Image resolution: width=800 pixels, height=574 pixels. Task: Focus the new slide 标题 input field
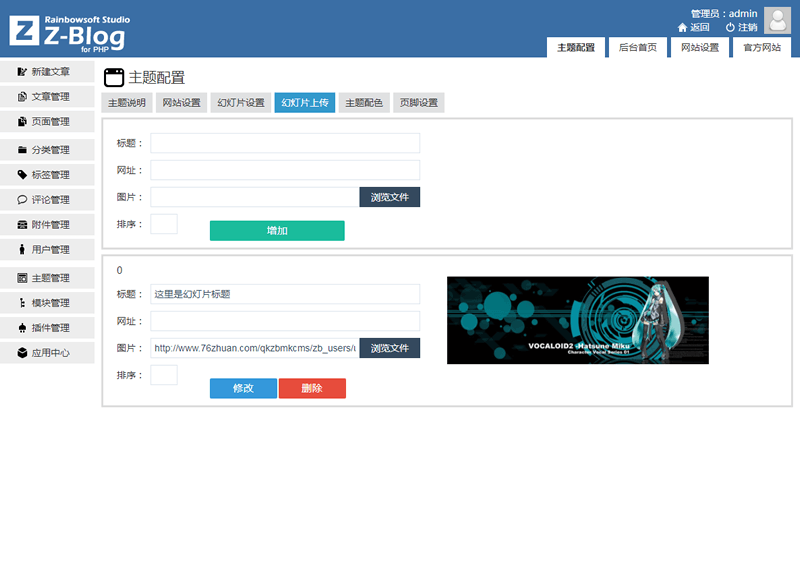tap(285, 143)
